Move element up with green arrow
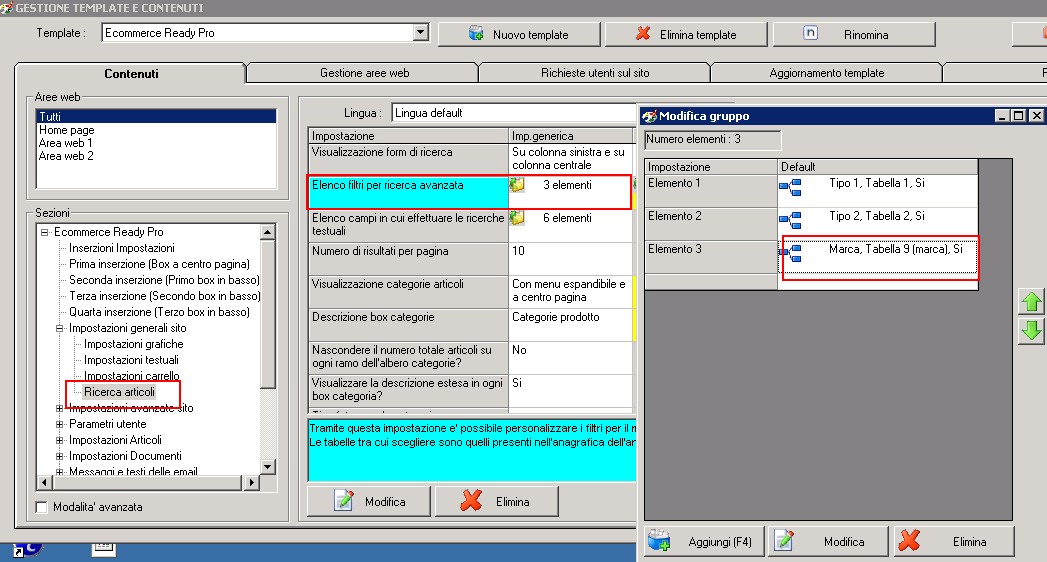Screen dimensions: 1047x562 coord(1032,302)
